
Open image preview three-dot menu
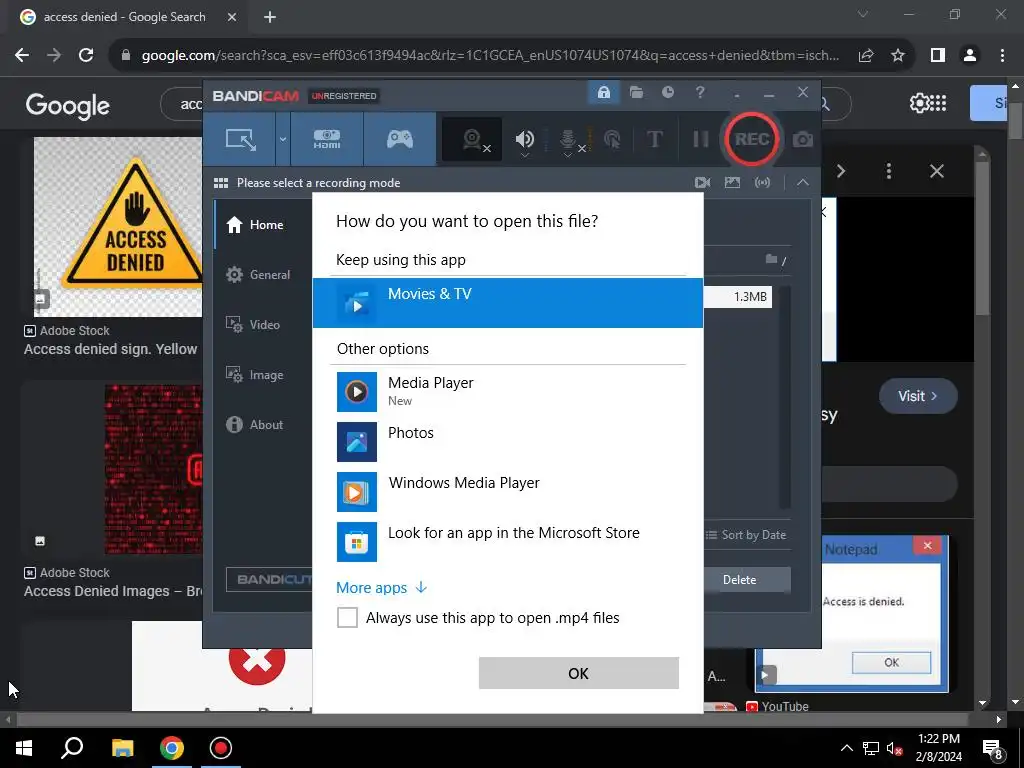(889, 172)
